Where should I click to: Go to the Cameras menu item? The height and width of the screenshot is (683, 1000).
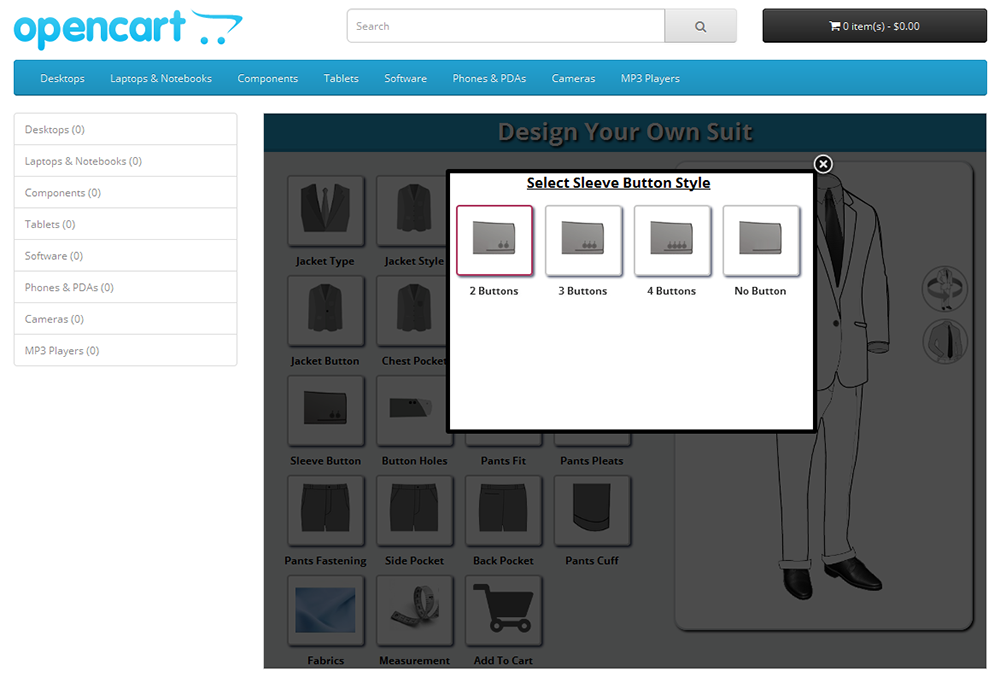(573, 78)
